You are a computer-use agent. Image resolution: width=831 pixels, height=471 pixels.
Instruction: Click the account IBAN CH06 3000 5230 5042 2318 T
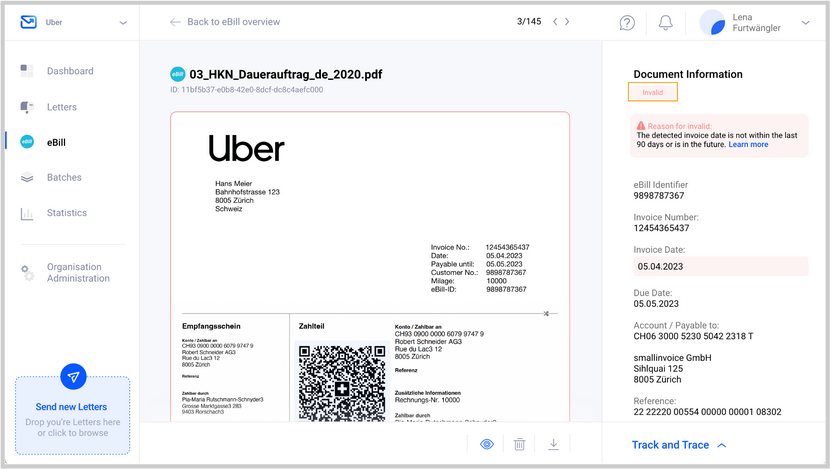tap(693, 336)
